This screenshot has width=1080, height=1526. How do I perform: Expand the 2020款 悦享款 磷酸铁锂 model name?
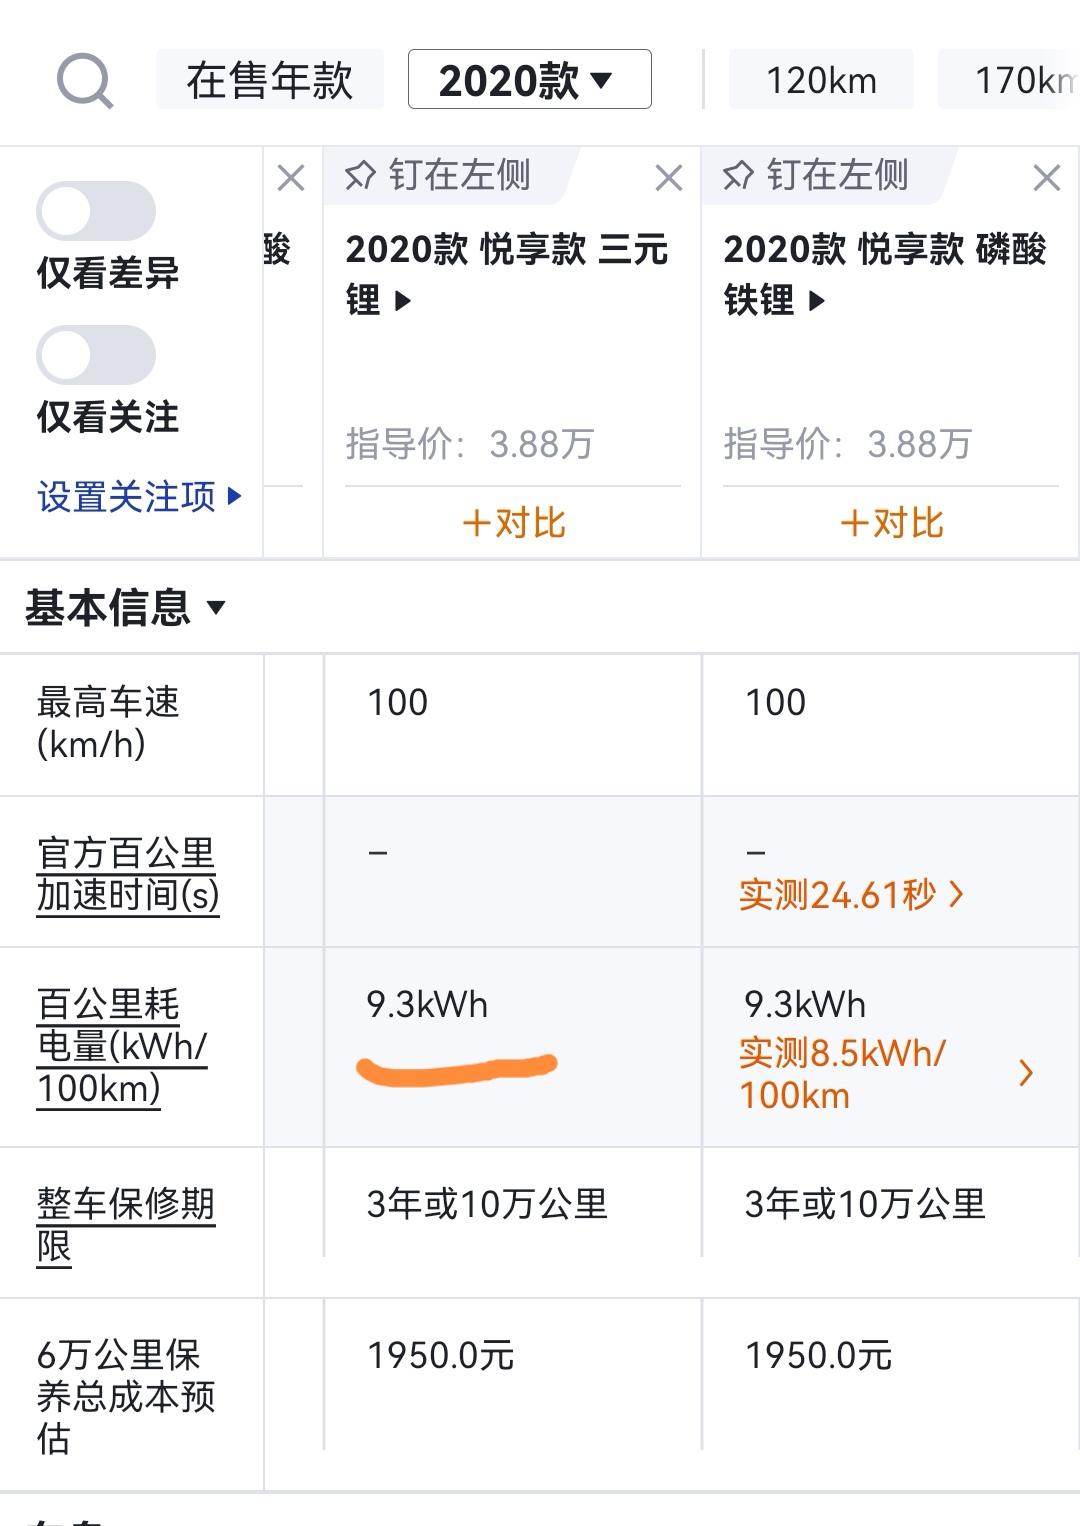(x=885, y=274)
